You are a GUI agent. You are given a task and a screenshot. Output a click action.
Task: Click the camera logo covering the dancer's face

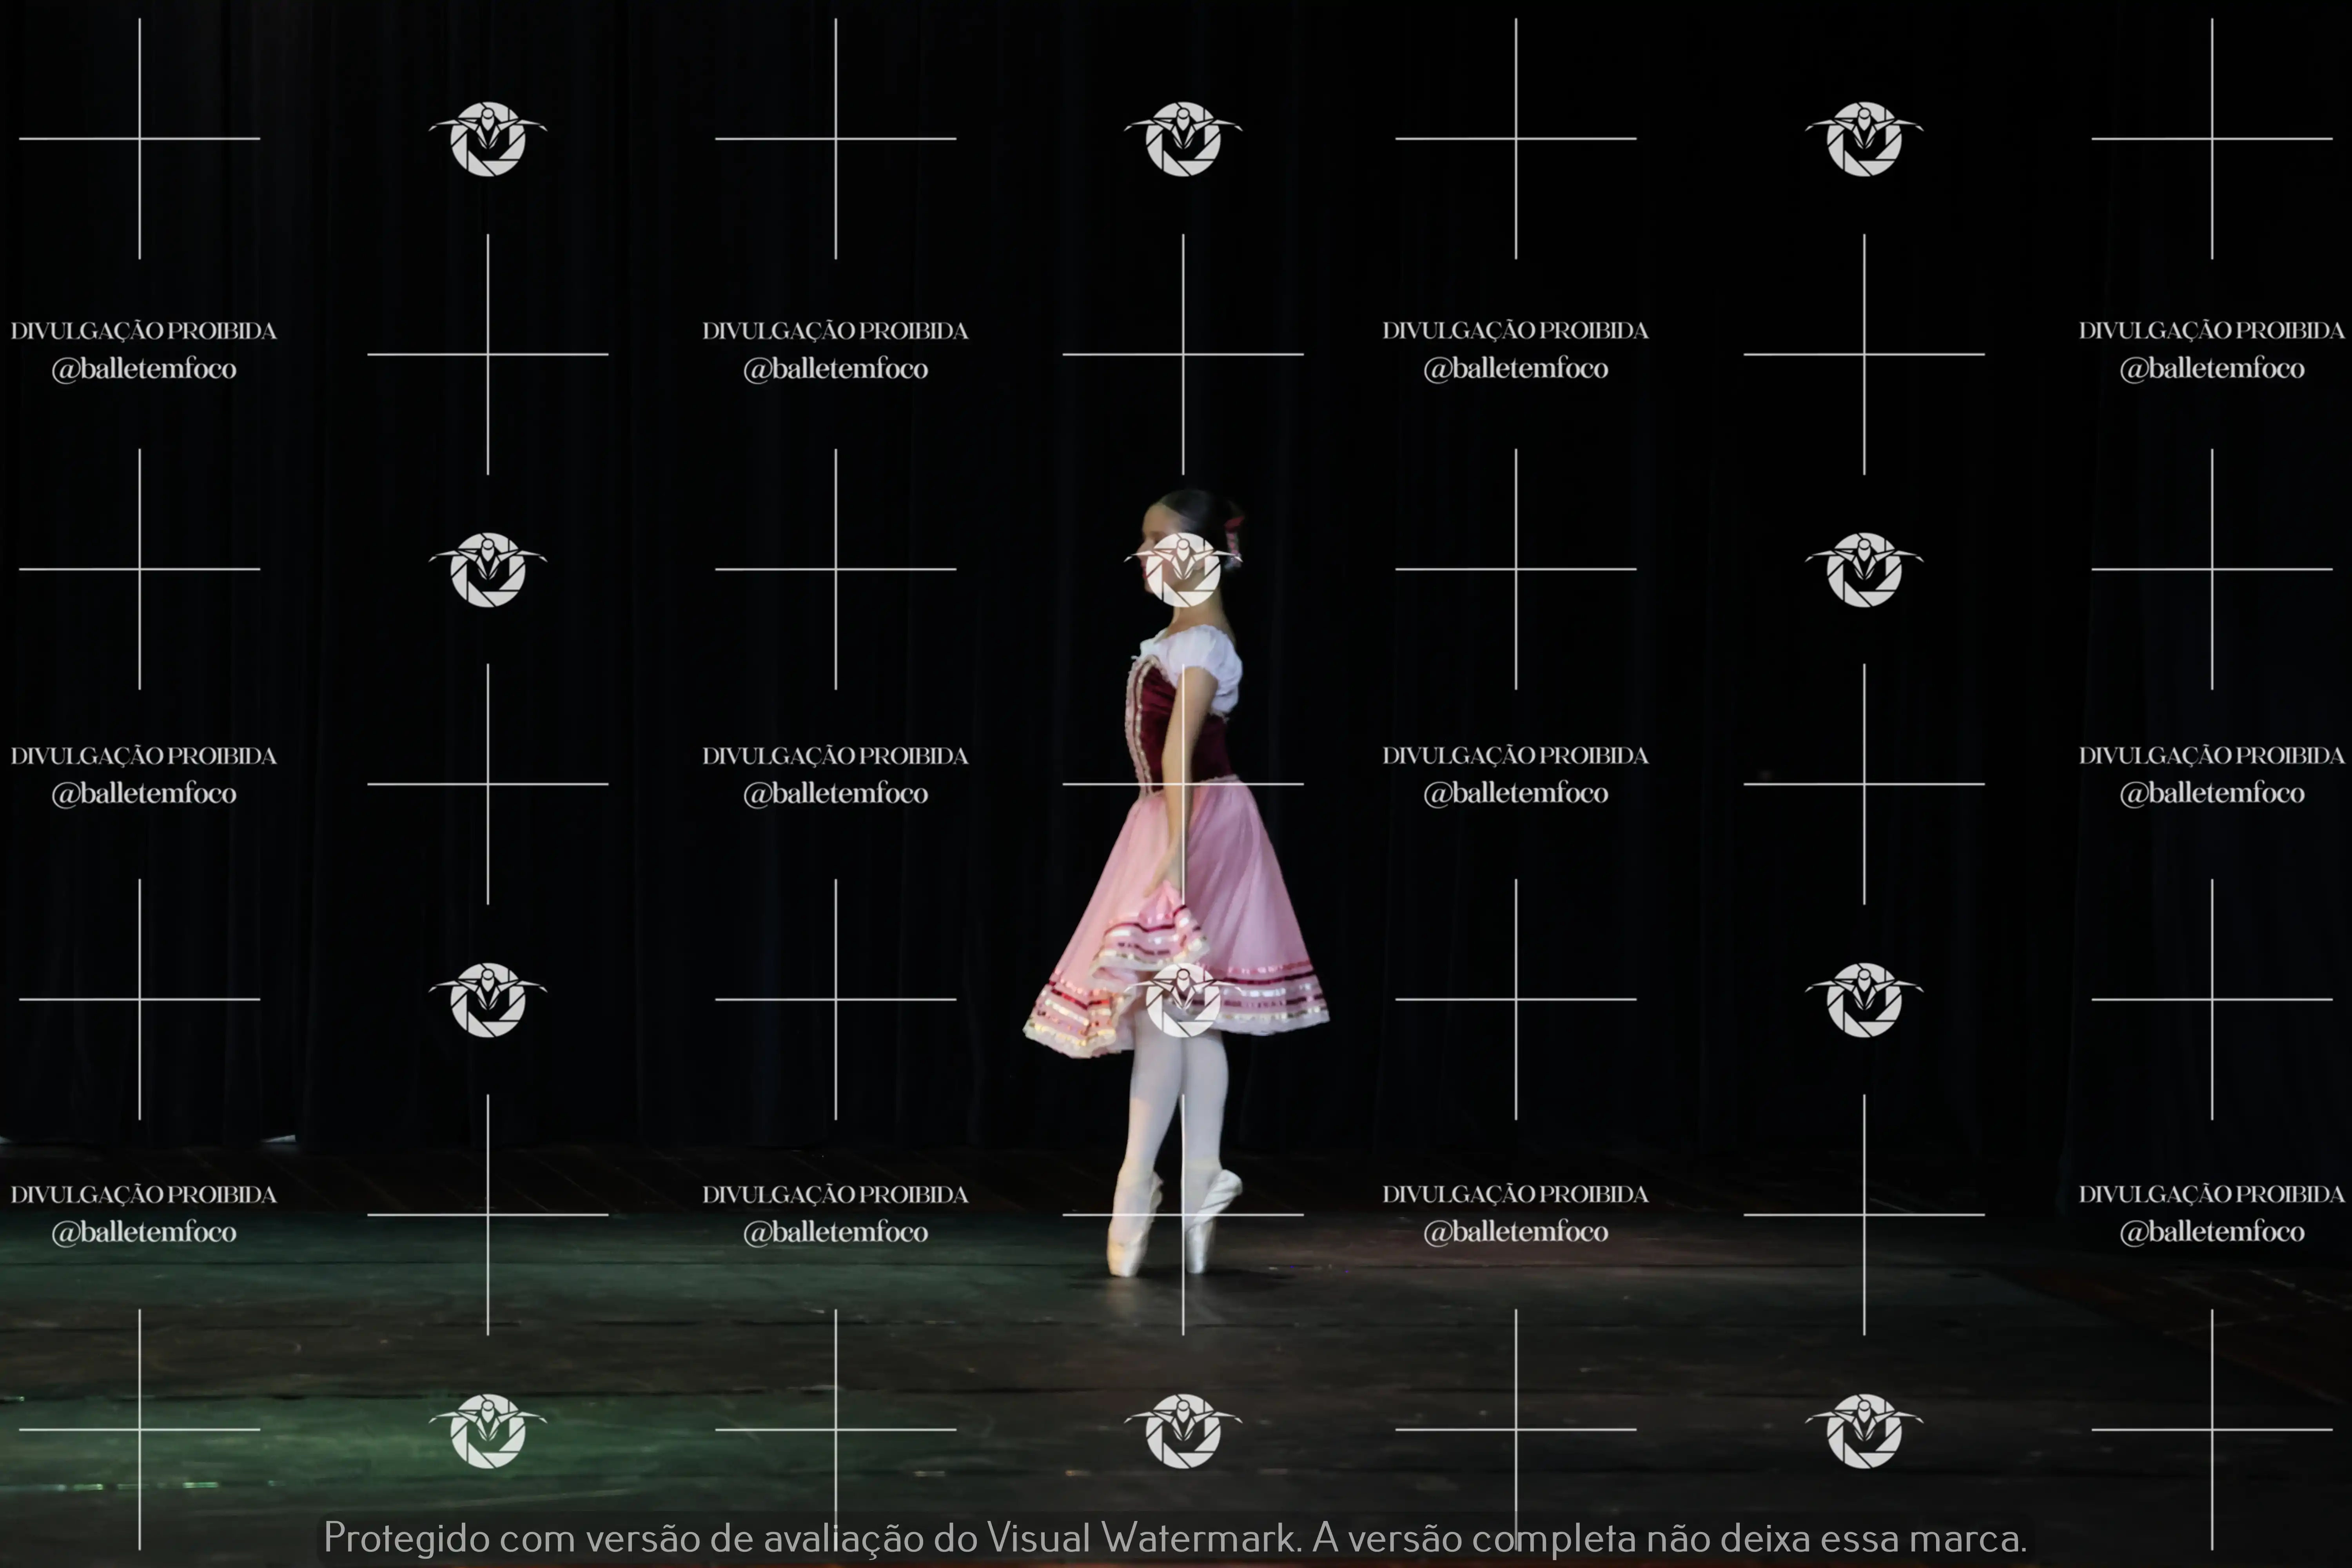coord(1183,570)
